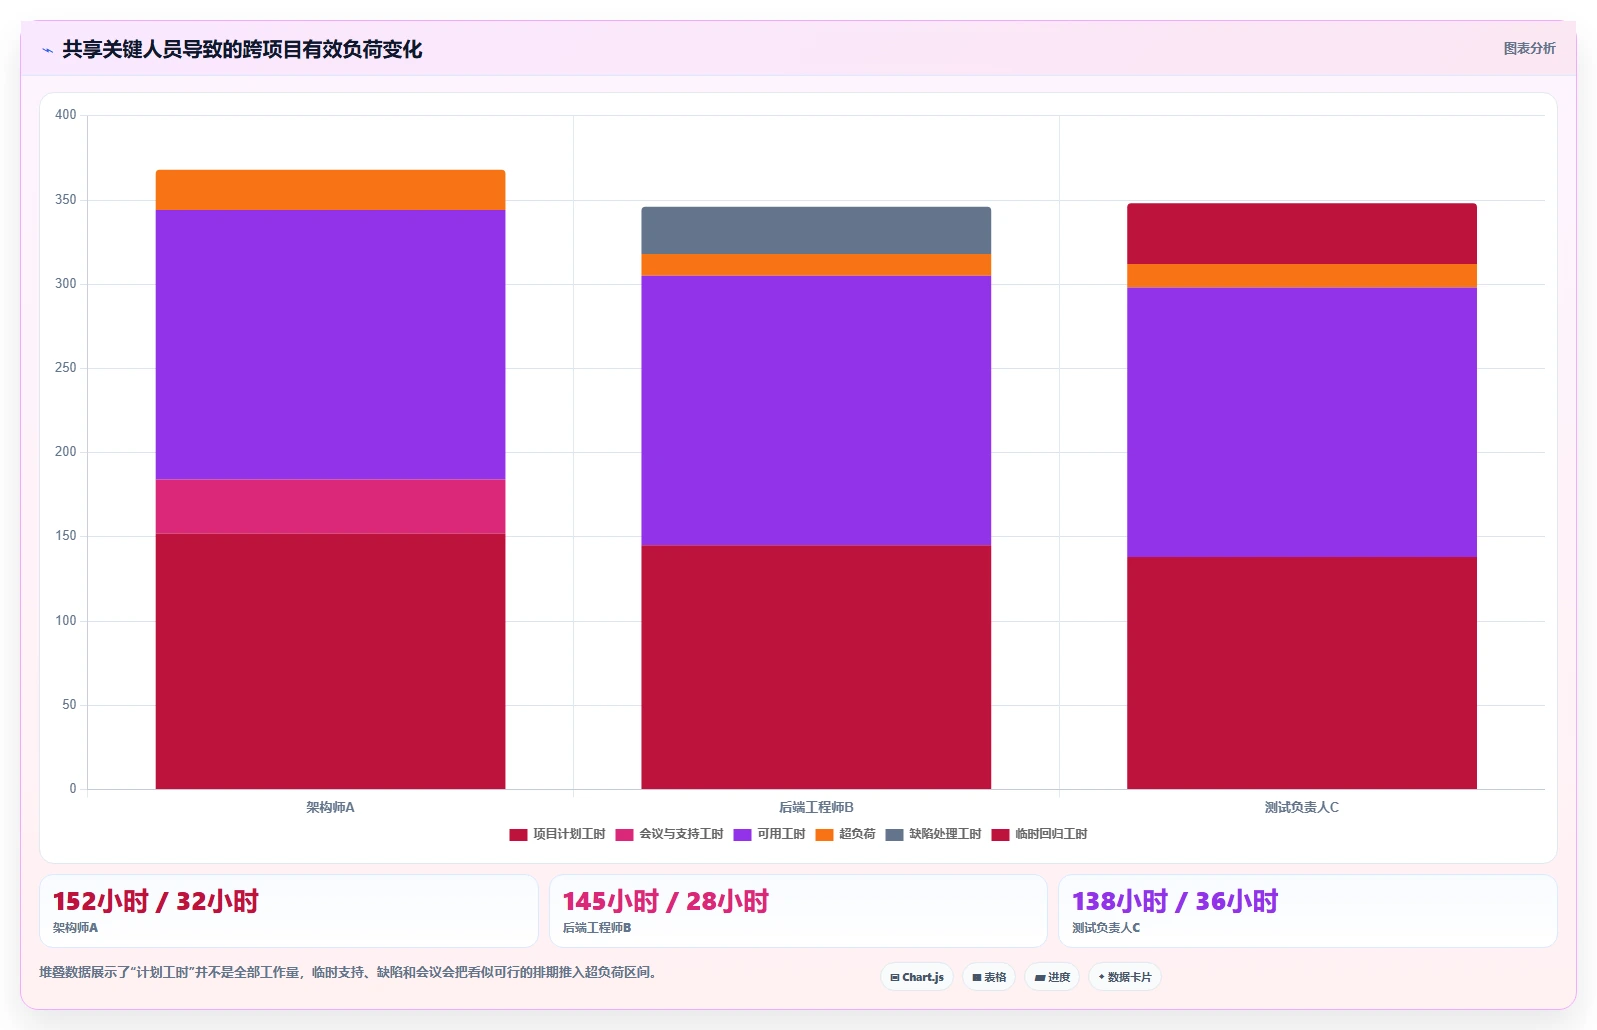Click the 测试负责人C caption in the third stat card
Viewport: 1597px width, 1030px height.
point(1106,928)
